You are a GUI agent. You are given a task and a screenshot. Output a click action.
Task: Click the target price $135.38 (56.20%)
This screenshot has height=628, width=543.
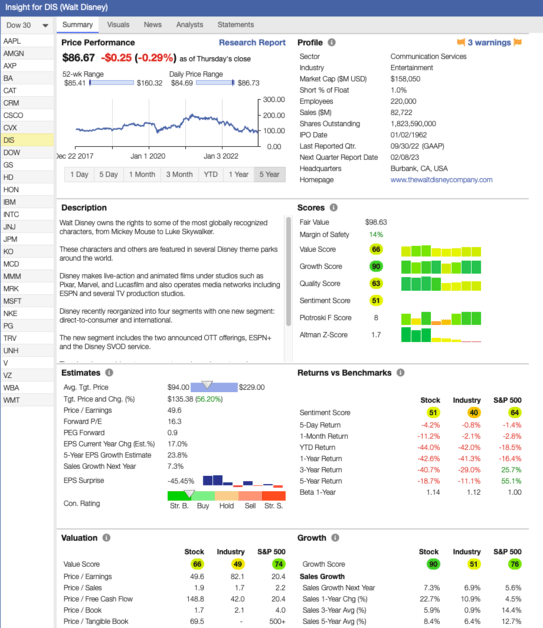[x=195, y=399]
